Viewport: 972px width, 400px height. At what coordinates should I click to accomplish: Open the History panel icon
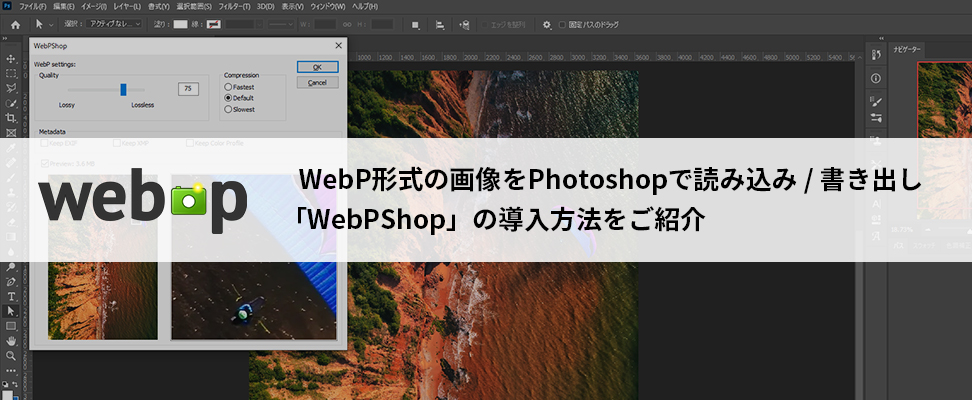(x=877, y=55)
